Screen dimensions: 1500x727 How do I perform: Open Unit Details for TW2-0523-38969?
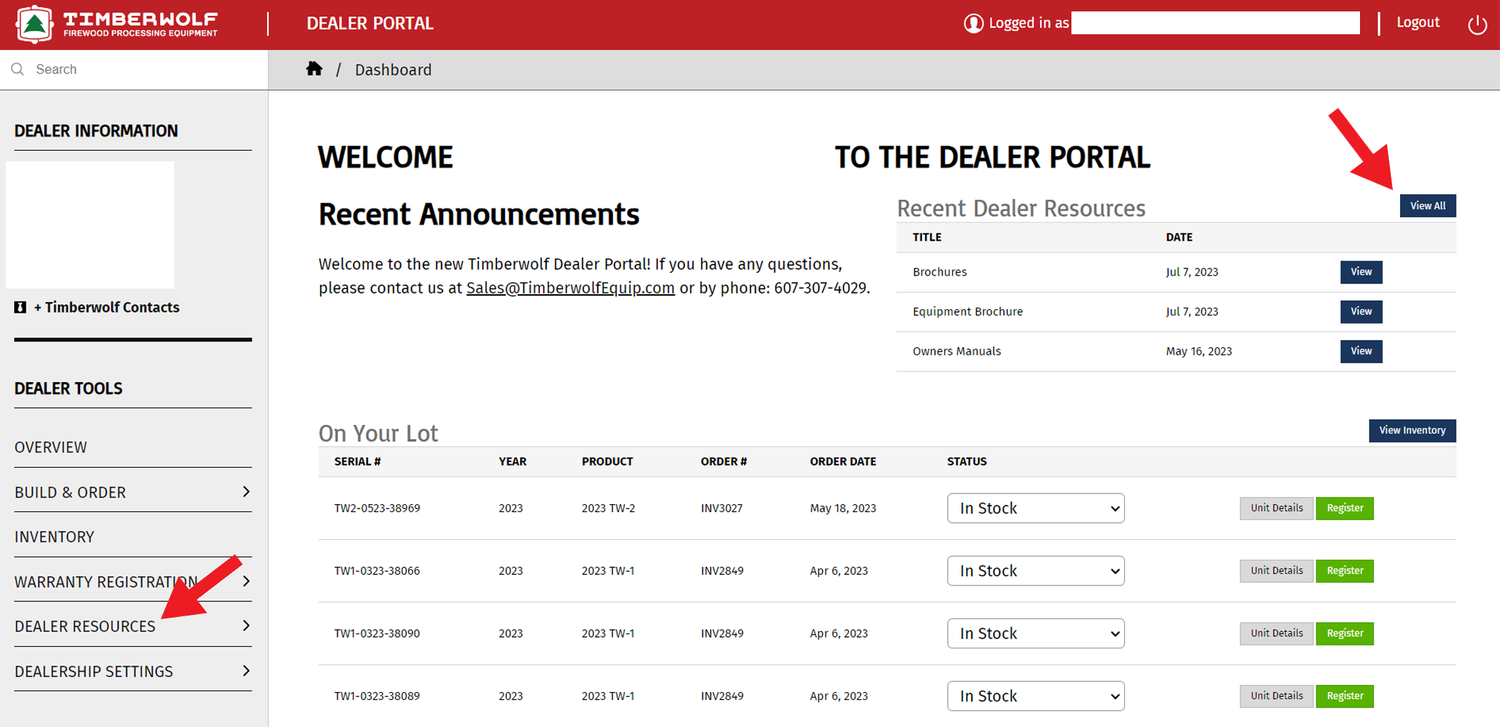1277,508
